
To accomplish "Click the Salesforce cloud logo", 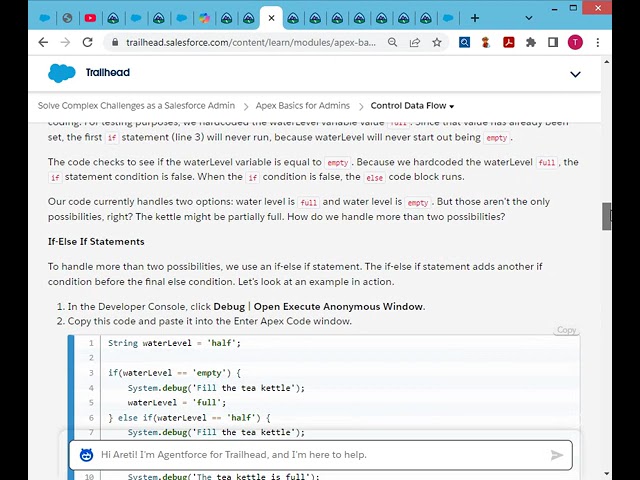I will 62,73.
